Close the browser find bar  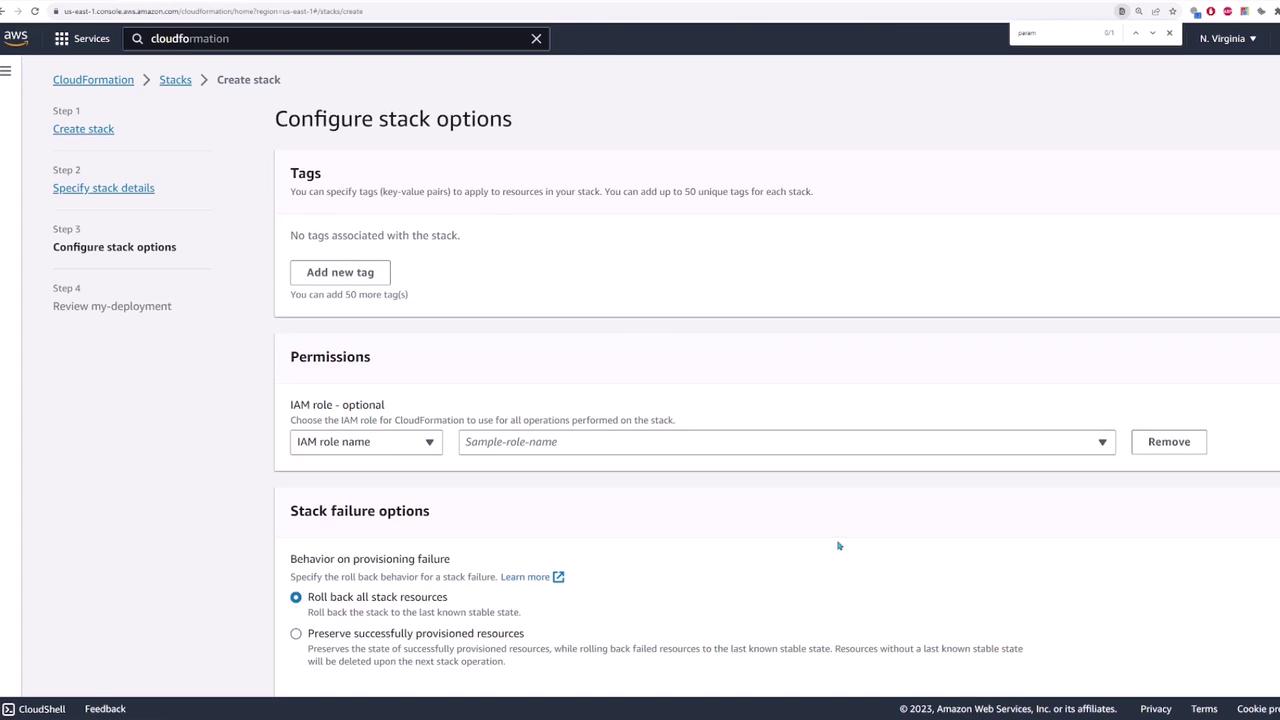(x=1169, y=33)
